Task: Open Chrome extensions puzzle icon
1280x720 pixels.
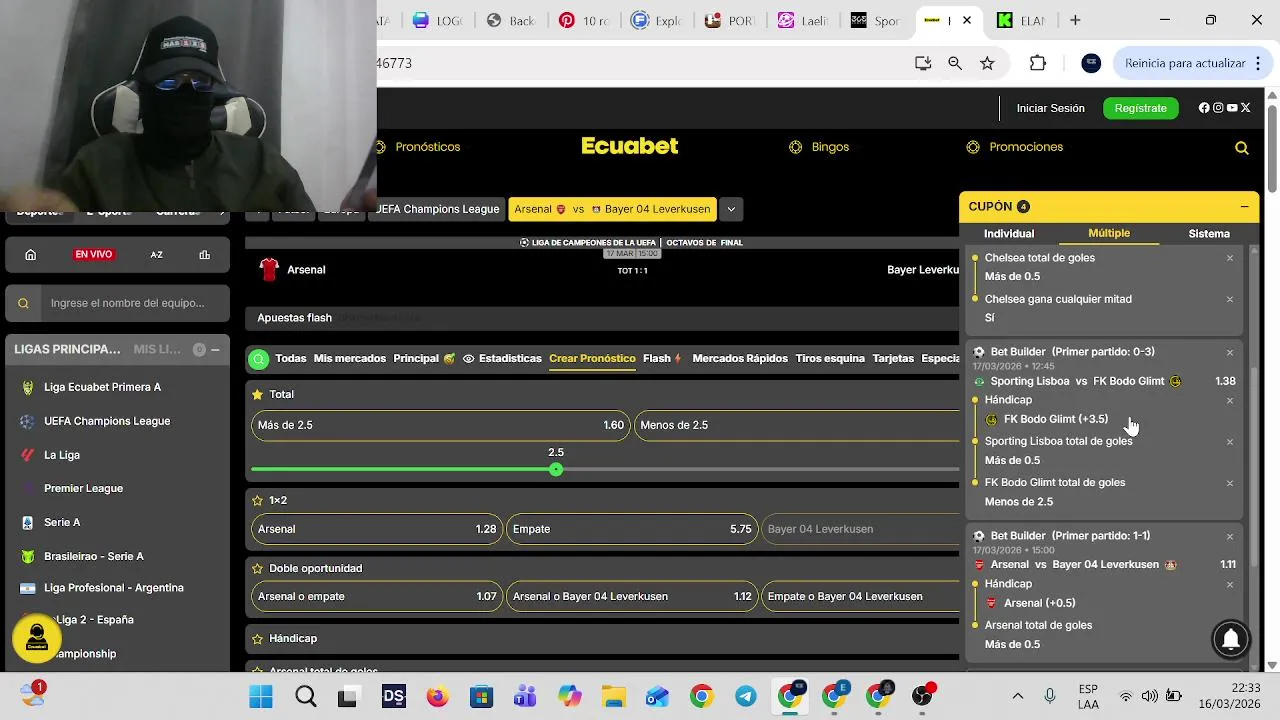Action: (1038, 63)
